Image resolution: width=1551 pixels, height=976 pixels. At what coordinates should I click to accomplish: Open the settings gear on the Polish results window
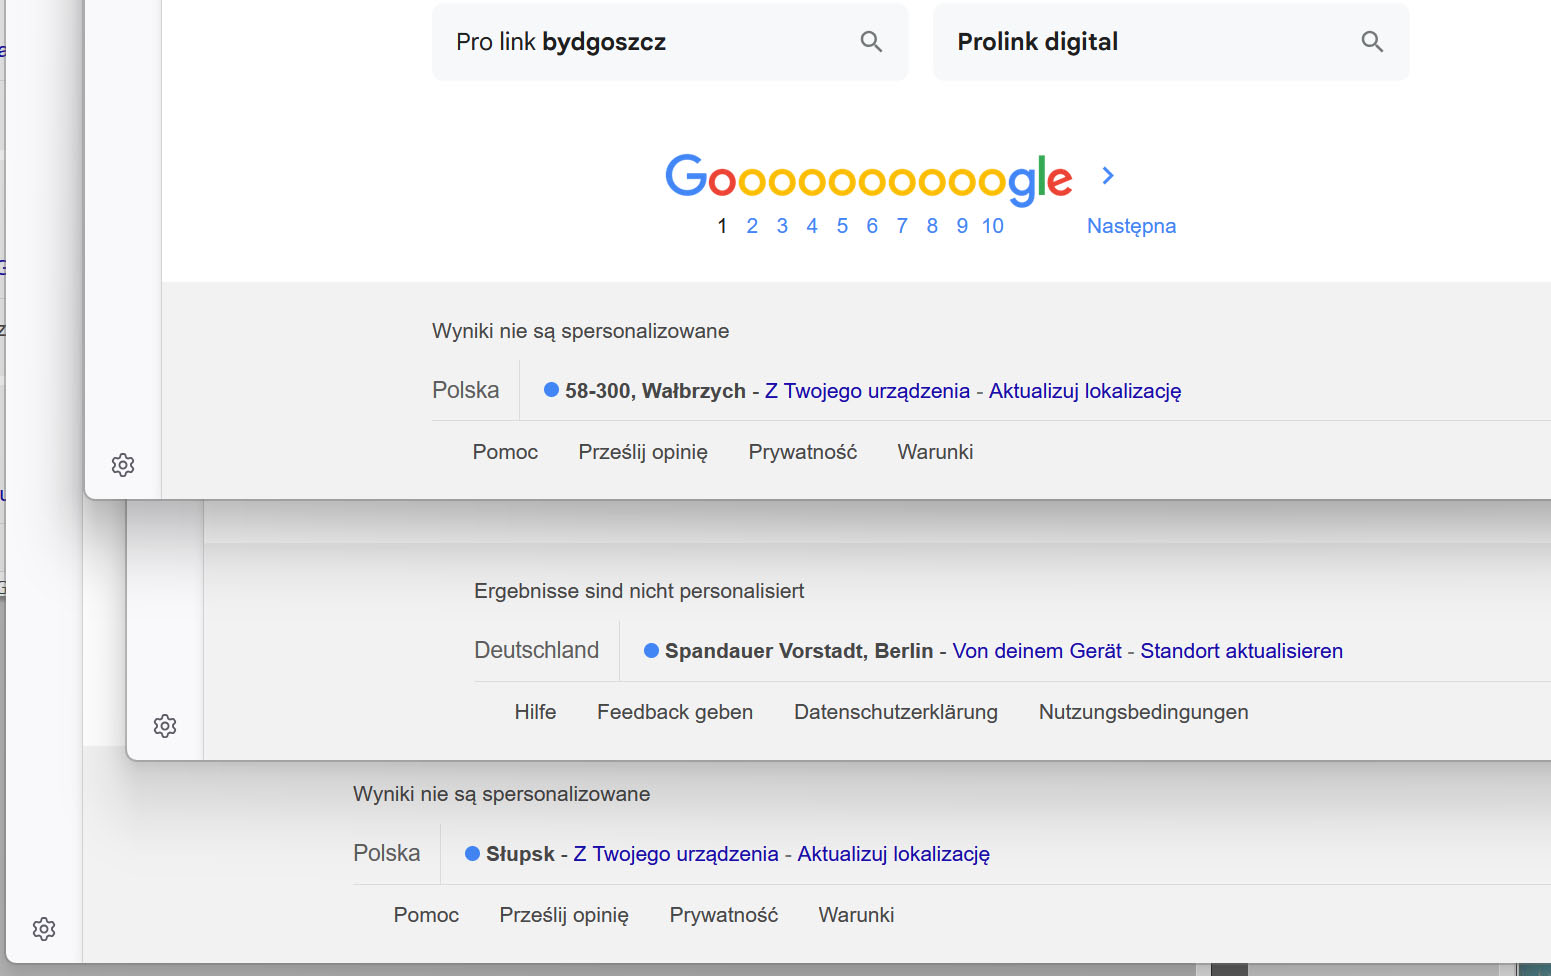122,464
